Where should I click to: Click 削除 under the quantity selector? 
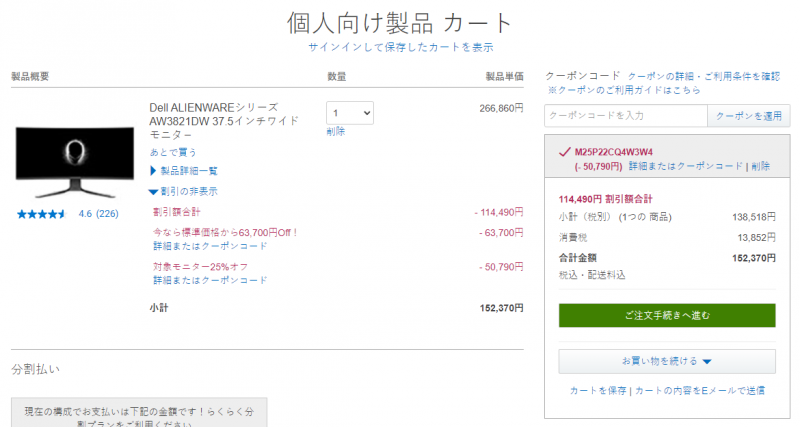click(x=336, y=132)
